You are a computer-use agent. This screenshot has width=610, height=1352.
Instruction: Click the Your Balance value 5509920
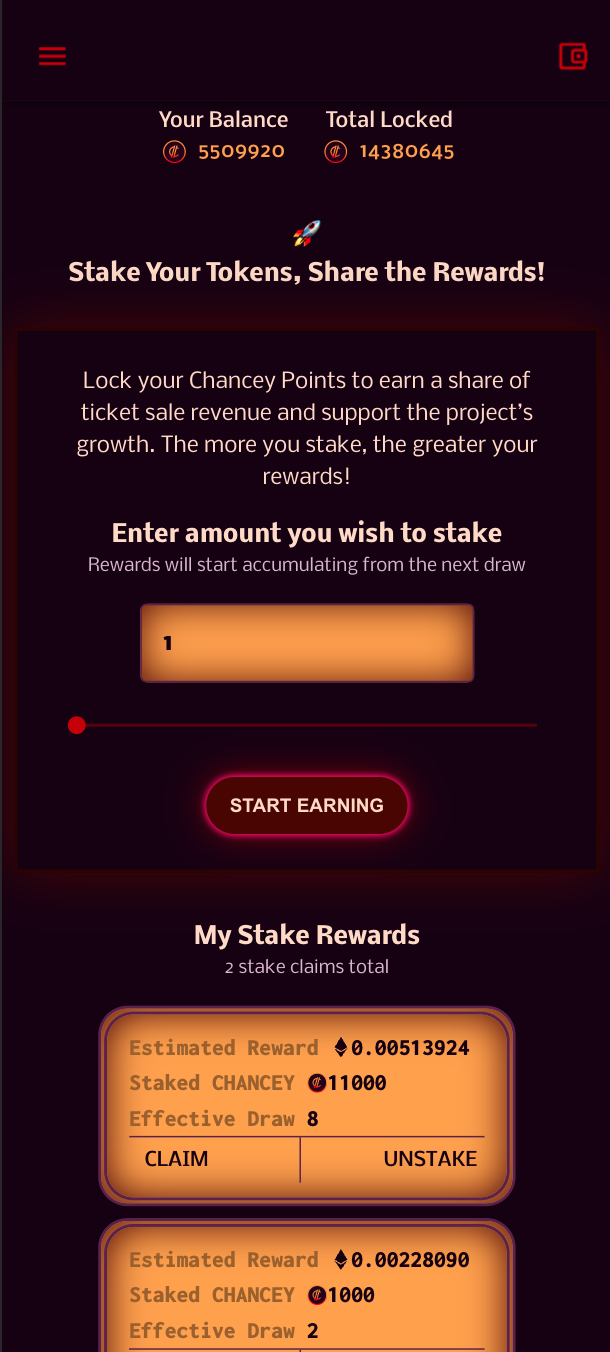241,152
